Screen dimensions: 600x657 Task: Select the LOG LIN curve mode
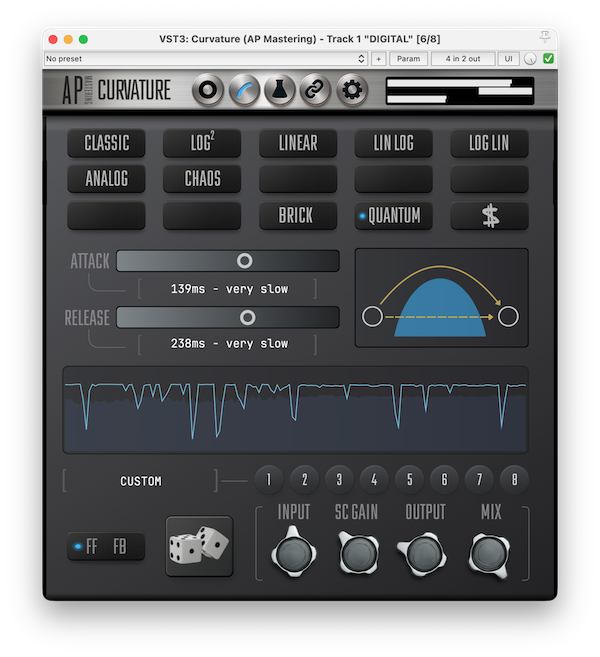tap(489, 143)
